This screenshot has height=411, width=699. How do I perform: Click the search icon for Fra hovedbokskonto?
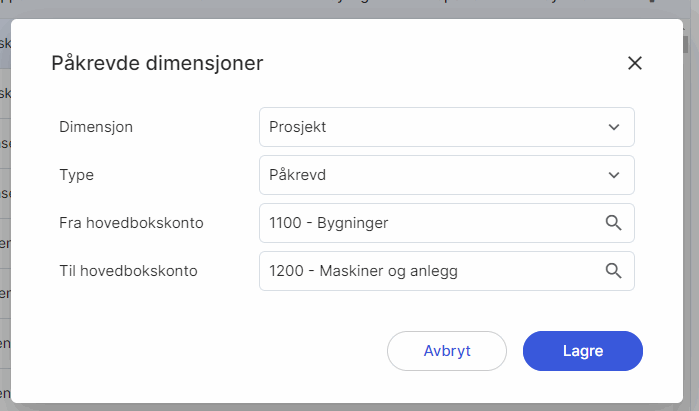click(614, 222)
